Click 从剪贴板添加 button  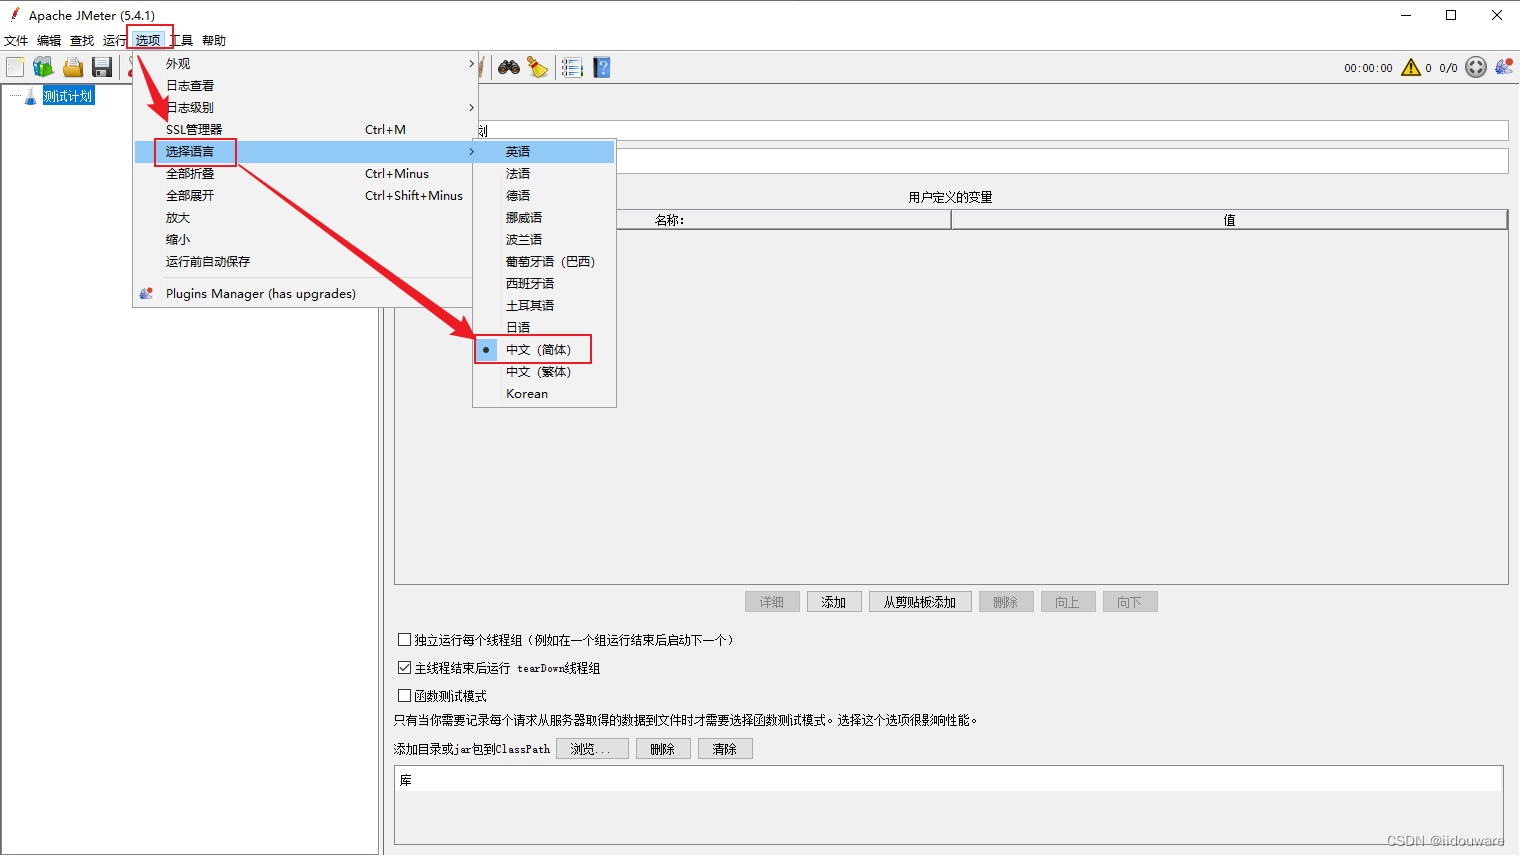point(920,602)
